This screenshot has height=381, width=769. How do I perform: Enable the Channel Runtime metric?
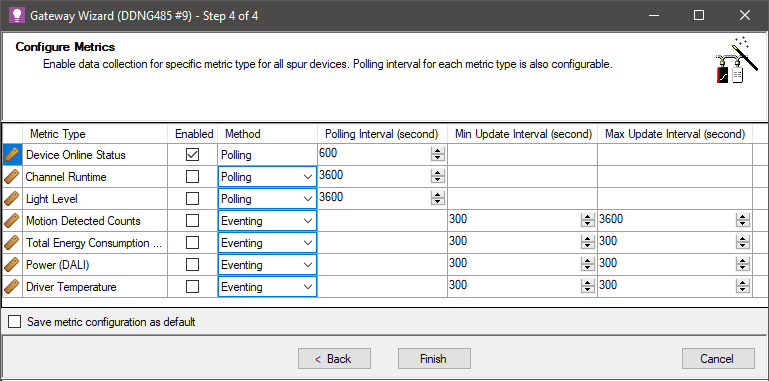(193, 177)
